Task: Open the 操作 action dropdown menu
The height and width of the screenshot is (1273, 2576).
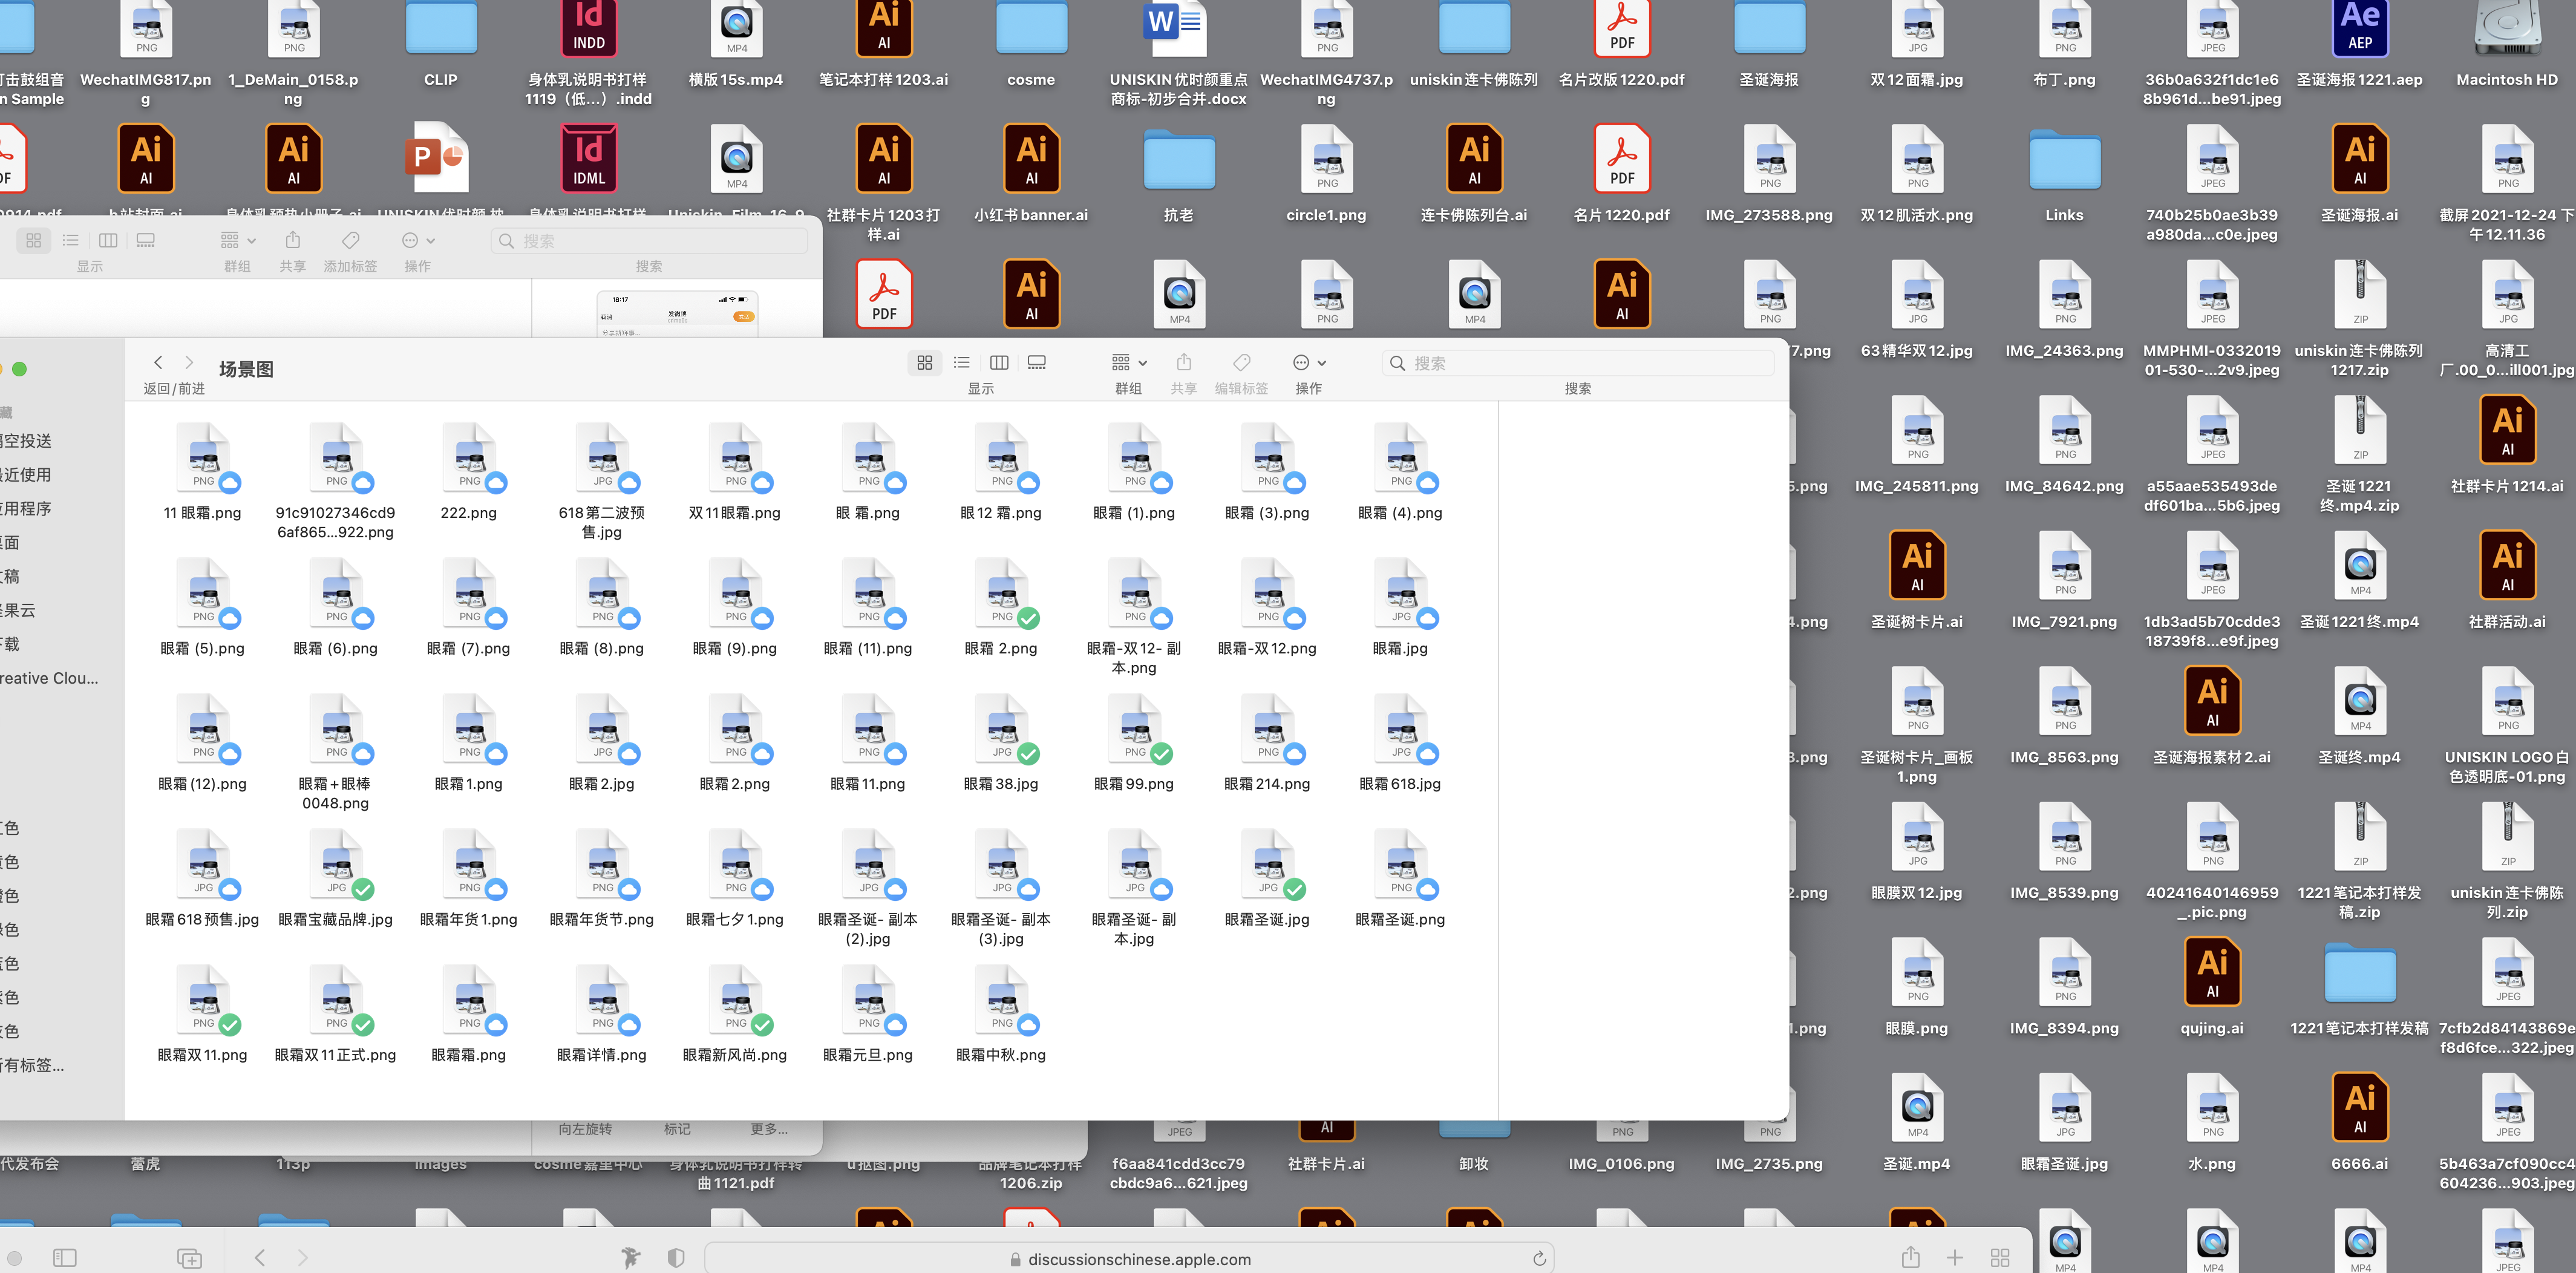Action: coord(1308,363)
